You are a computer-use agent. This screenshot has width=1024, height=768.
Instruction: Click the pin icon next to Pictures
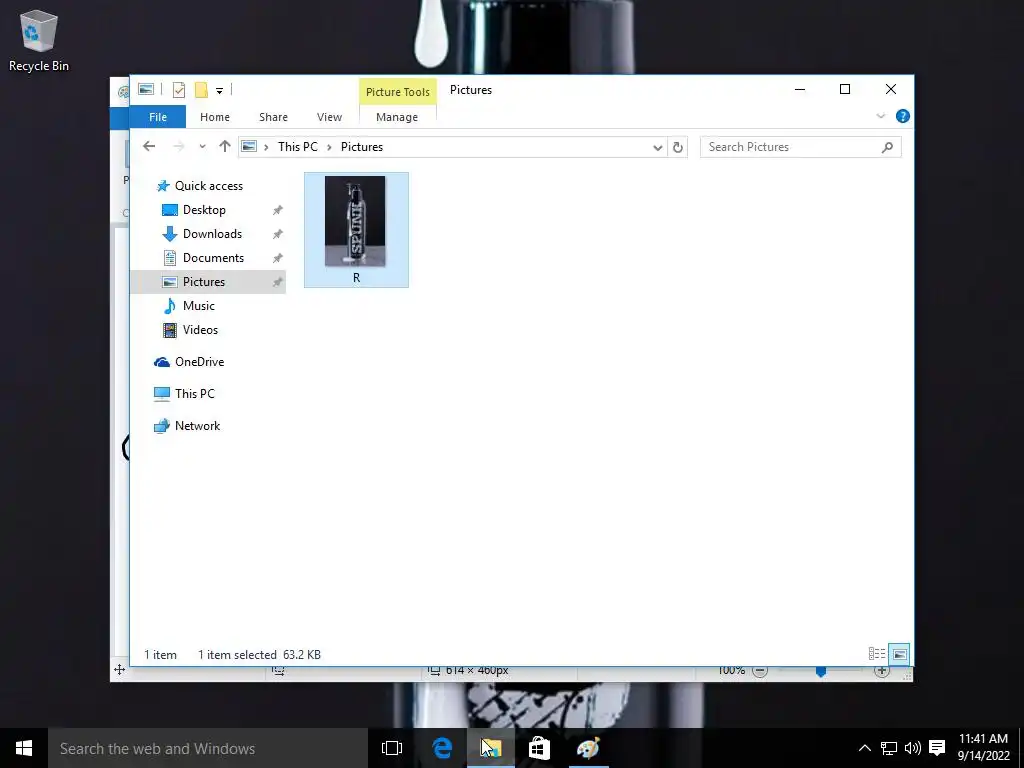pos(278,282)
